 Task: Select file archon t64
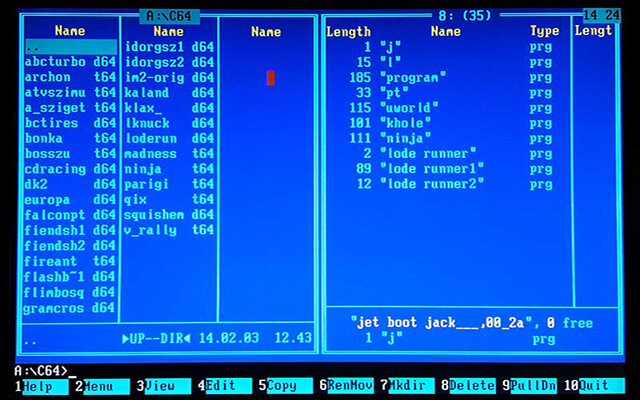click(x=70, y=77)
